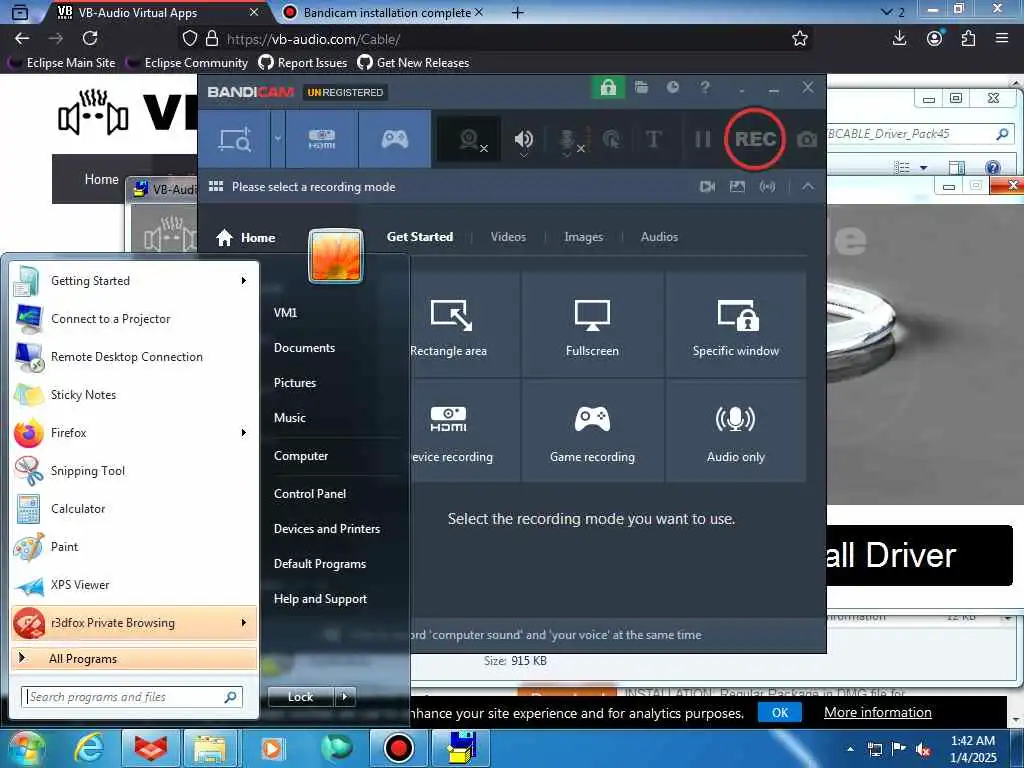Open More information link
Image resolution: width=1024 pixels, height=768 pixels.
click(x=878, y=712)
